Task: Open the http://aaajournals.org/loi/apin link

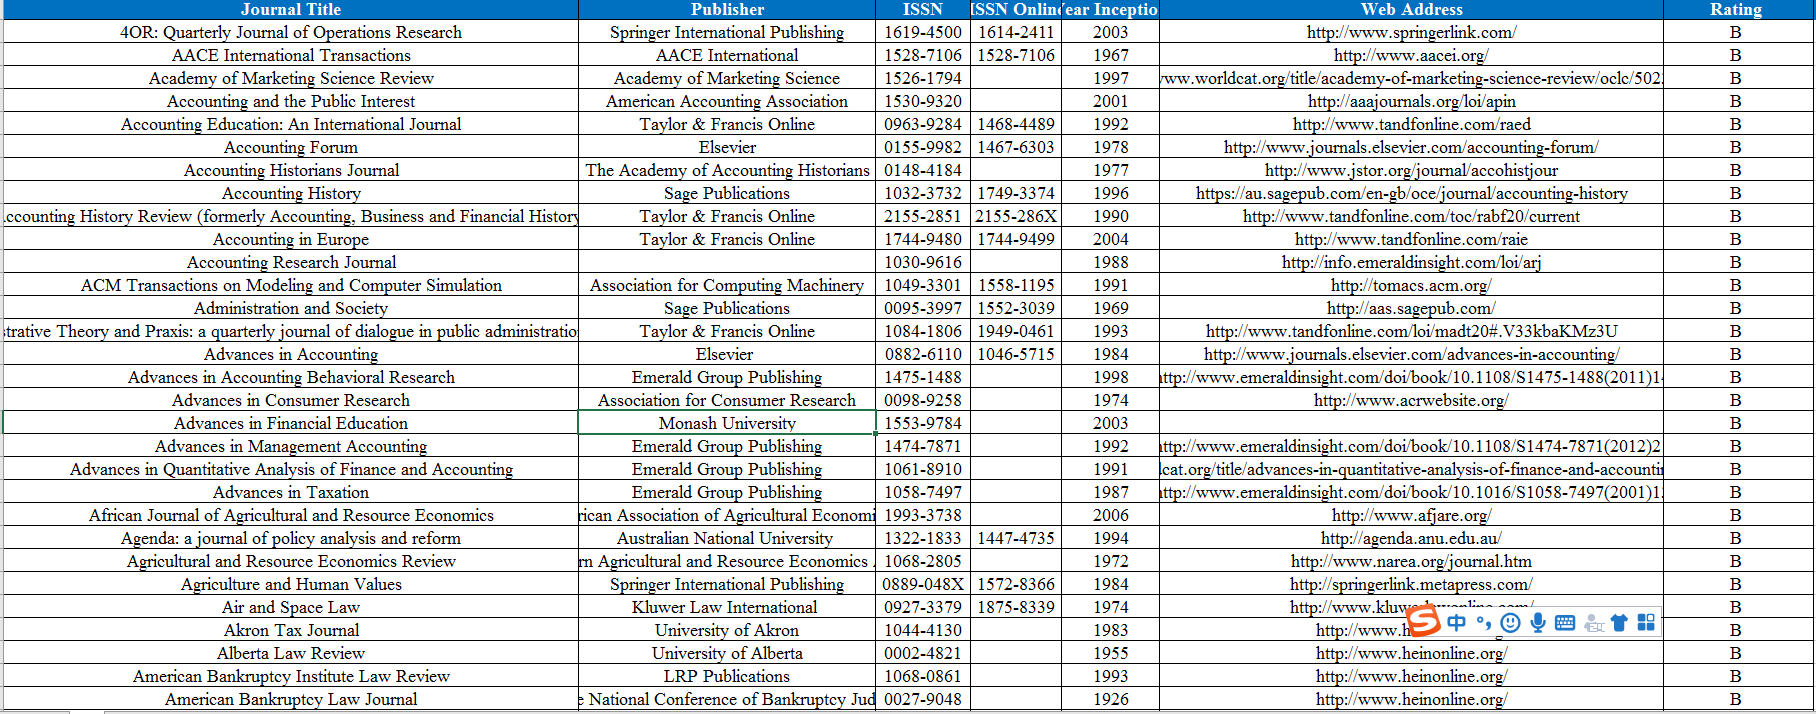Action: [1411, 101]
